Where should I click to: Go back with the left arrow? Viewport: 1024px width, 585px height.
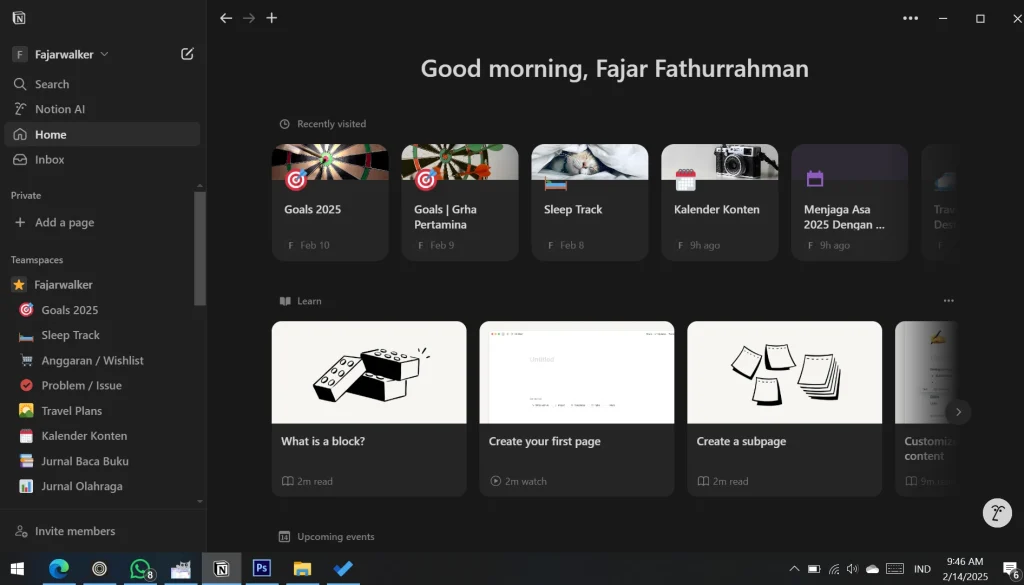click(226, 18)
